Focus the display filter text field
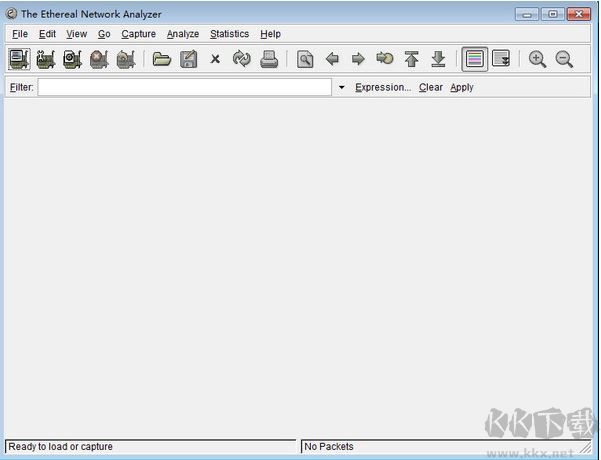This screenshot has width=601, height=460. point(185,87)
